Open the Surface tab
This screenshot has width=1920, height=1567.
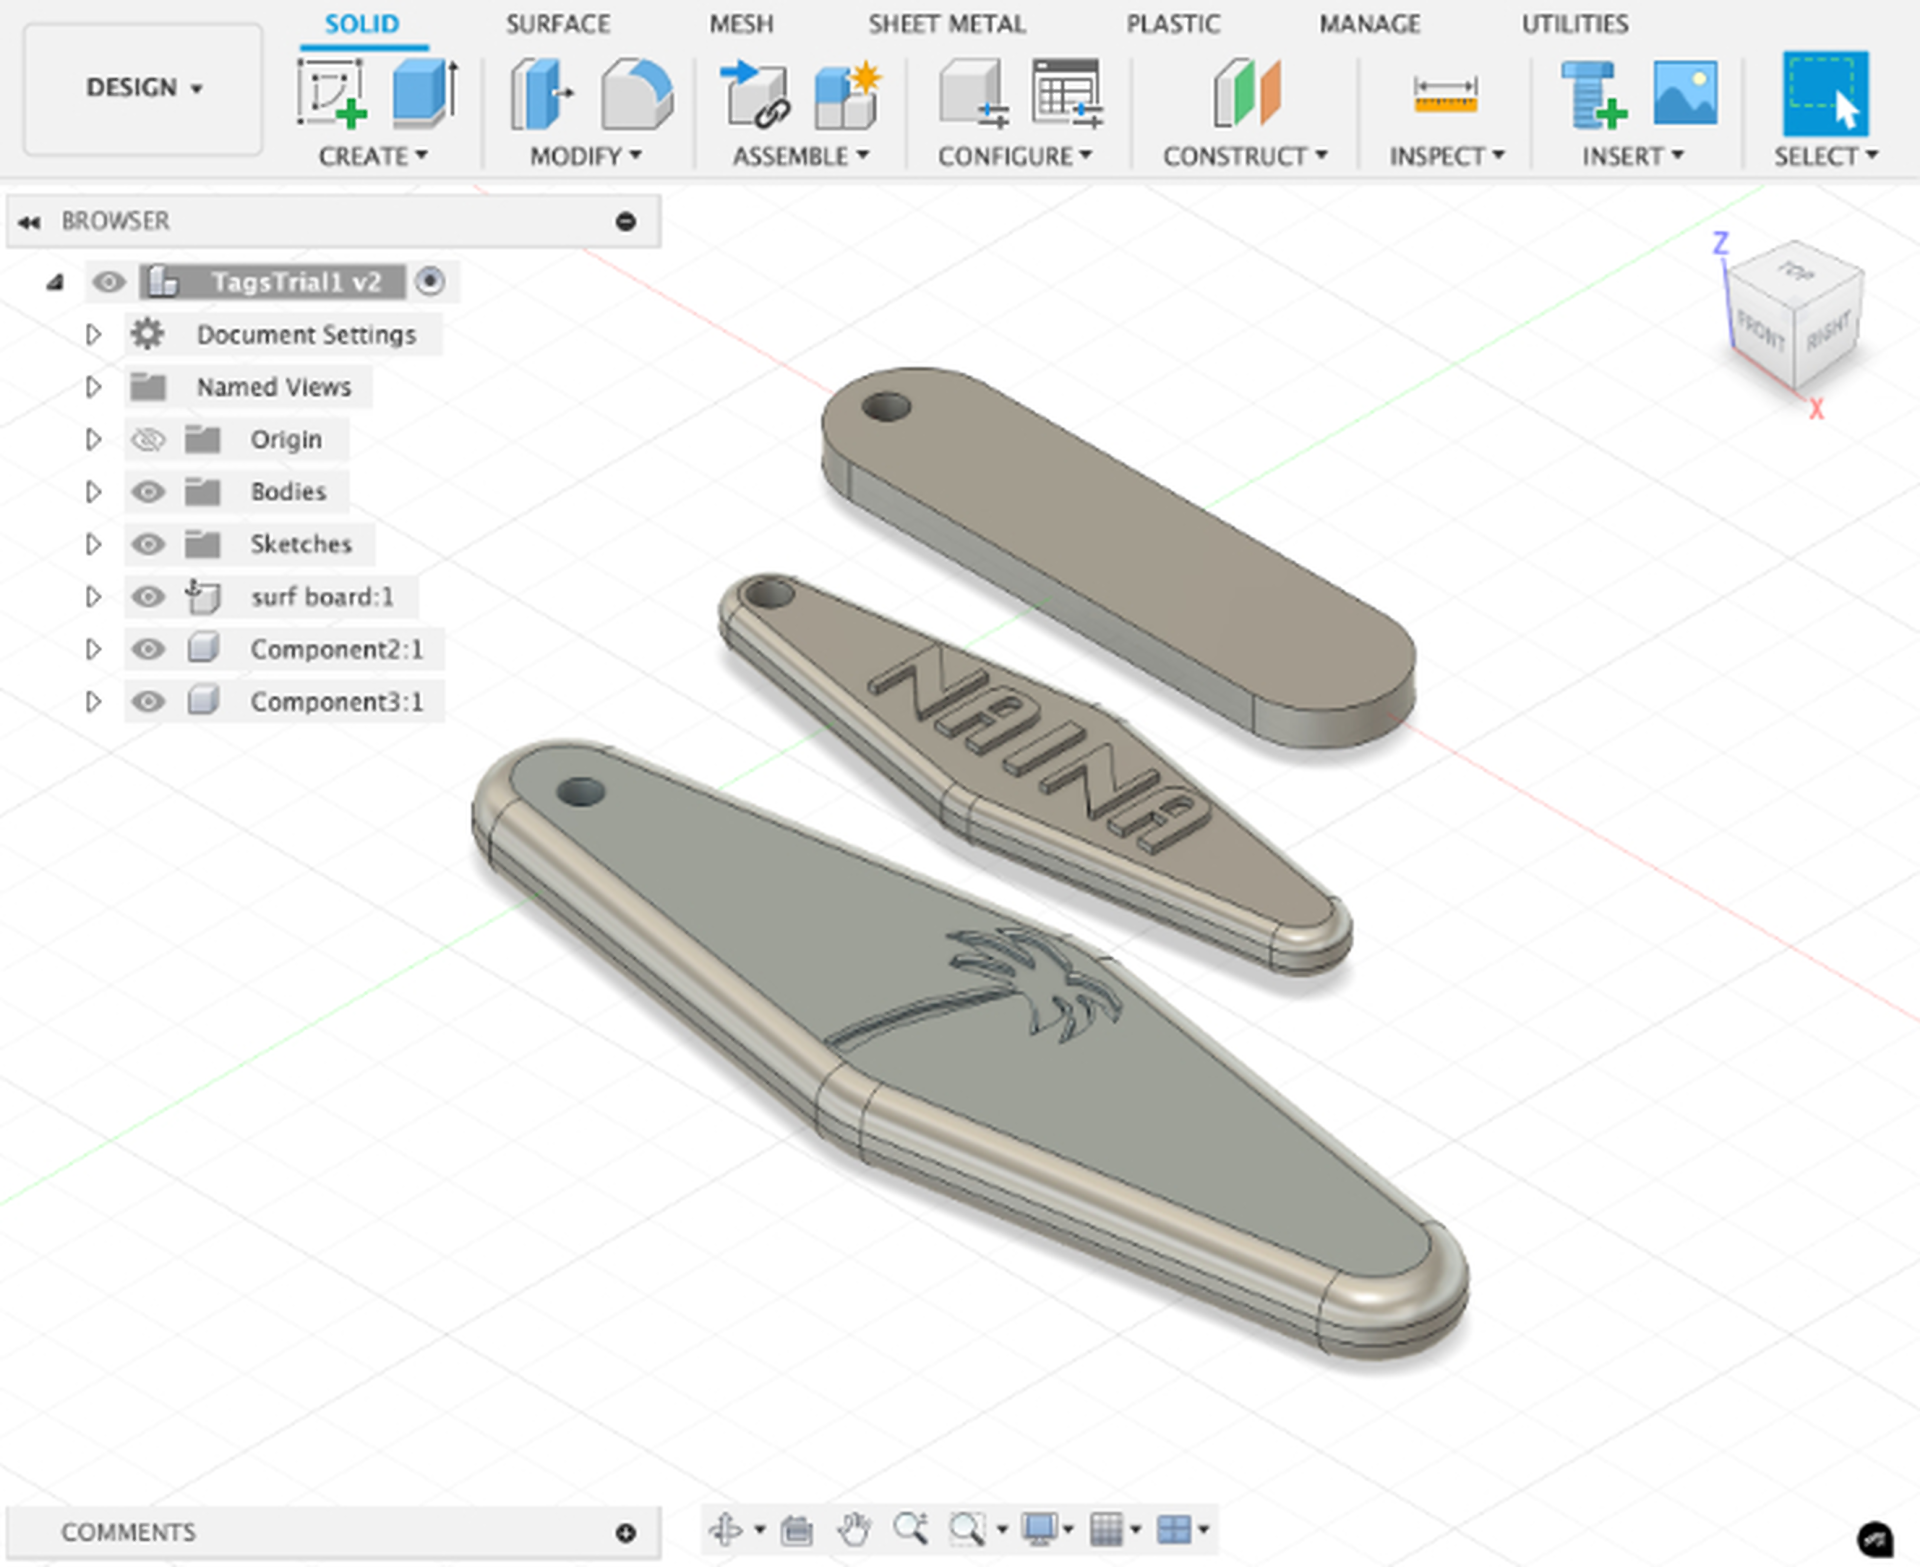[558, 23]
